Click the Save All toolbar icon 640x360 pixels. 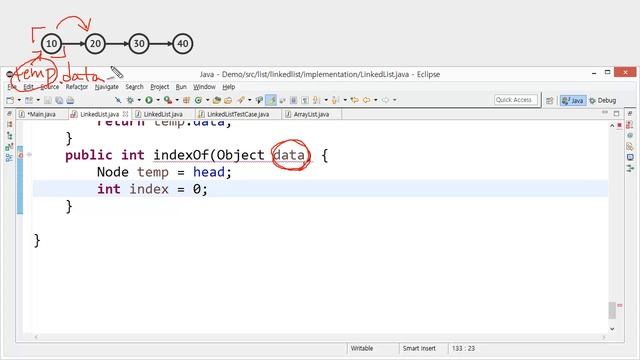59,100
